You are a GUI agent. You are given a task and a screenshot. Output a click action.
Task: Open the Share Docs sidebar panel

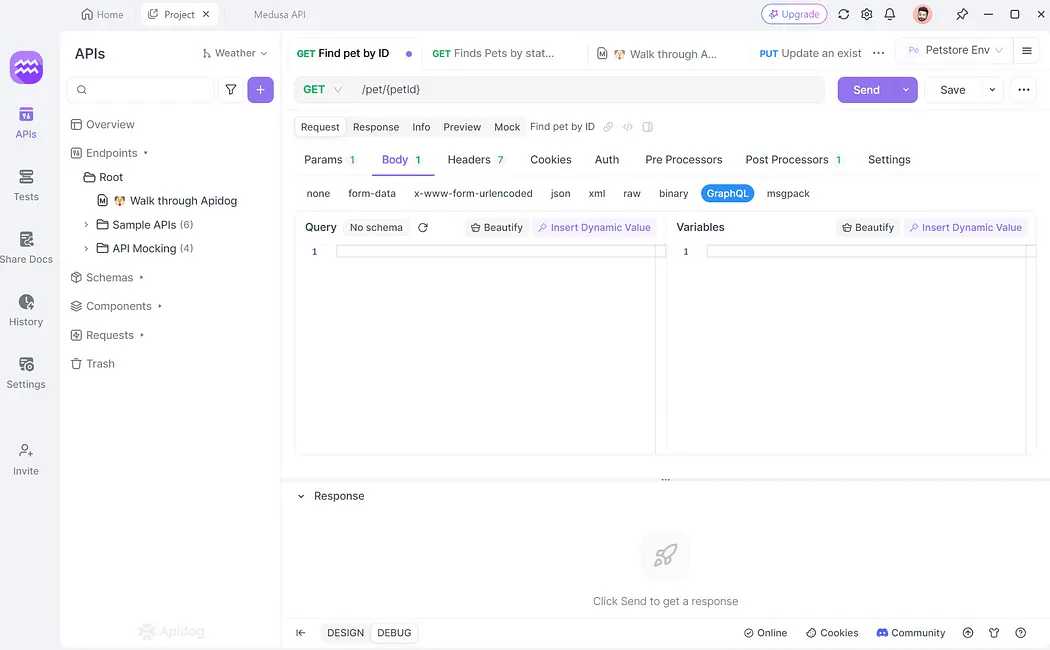coord(25,246)
